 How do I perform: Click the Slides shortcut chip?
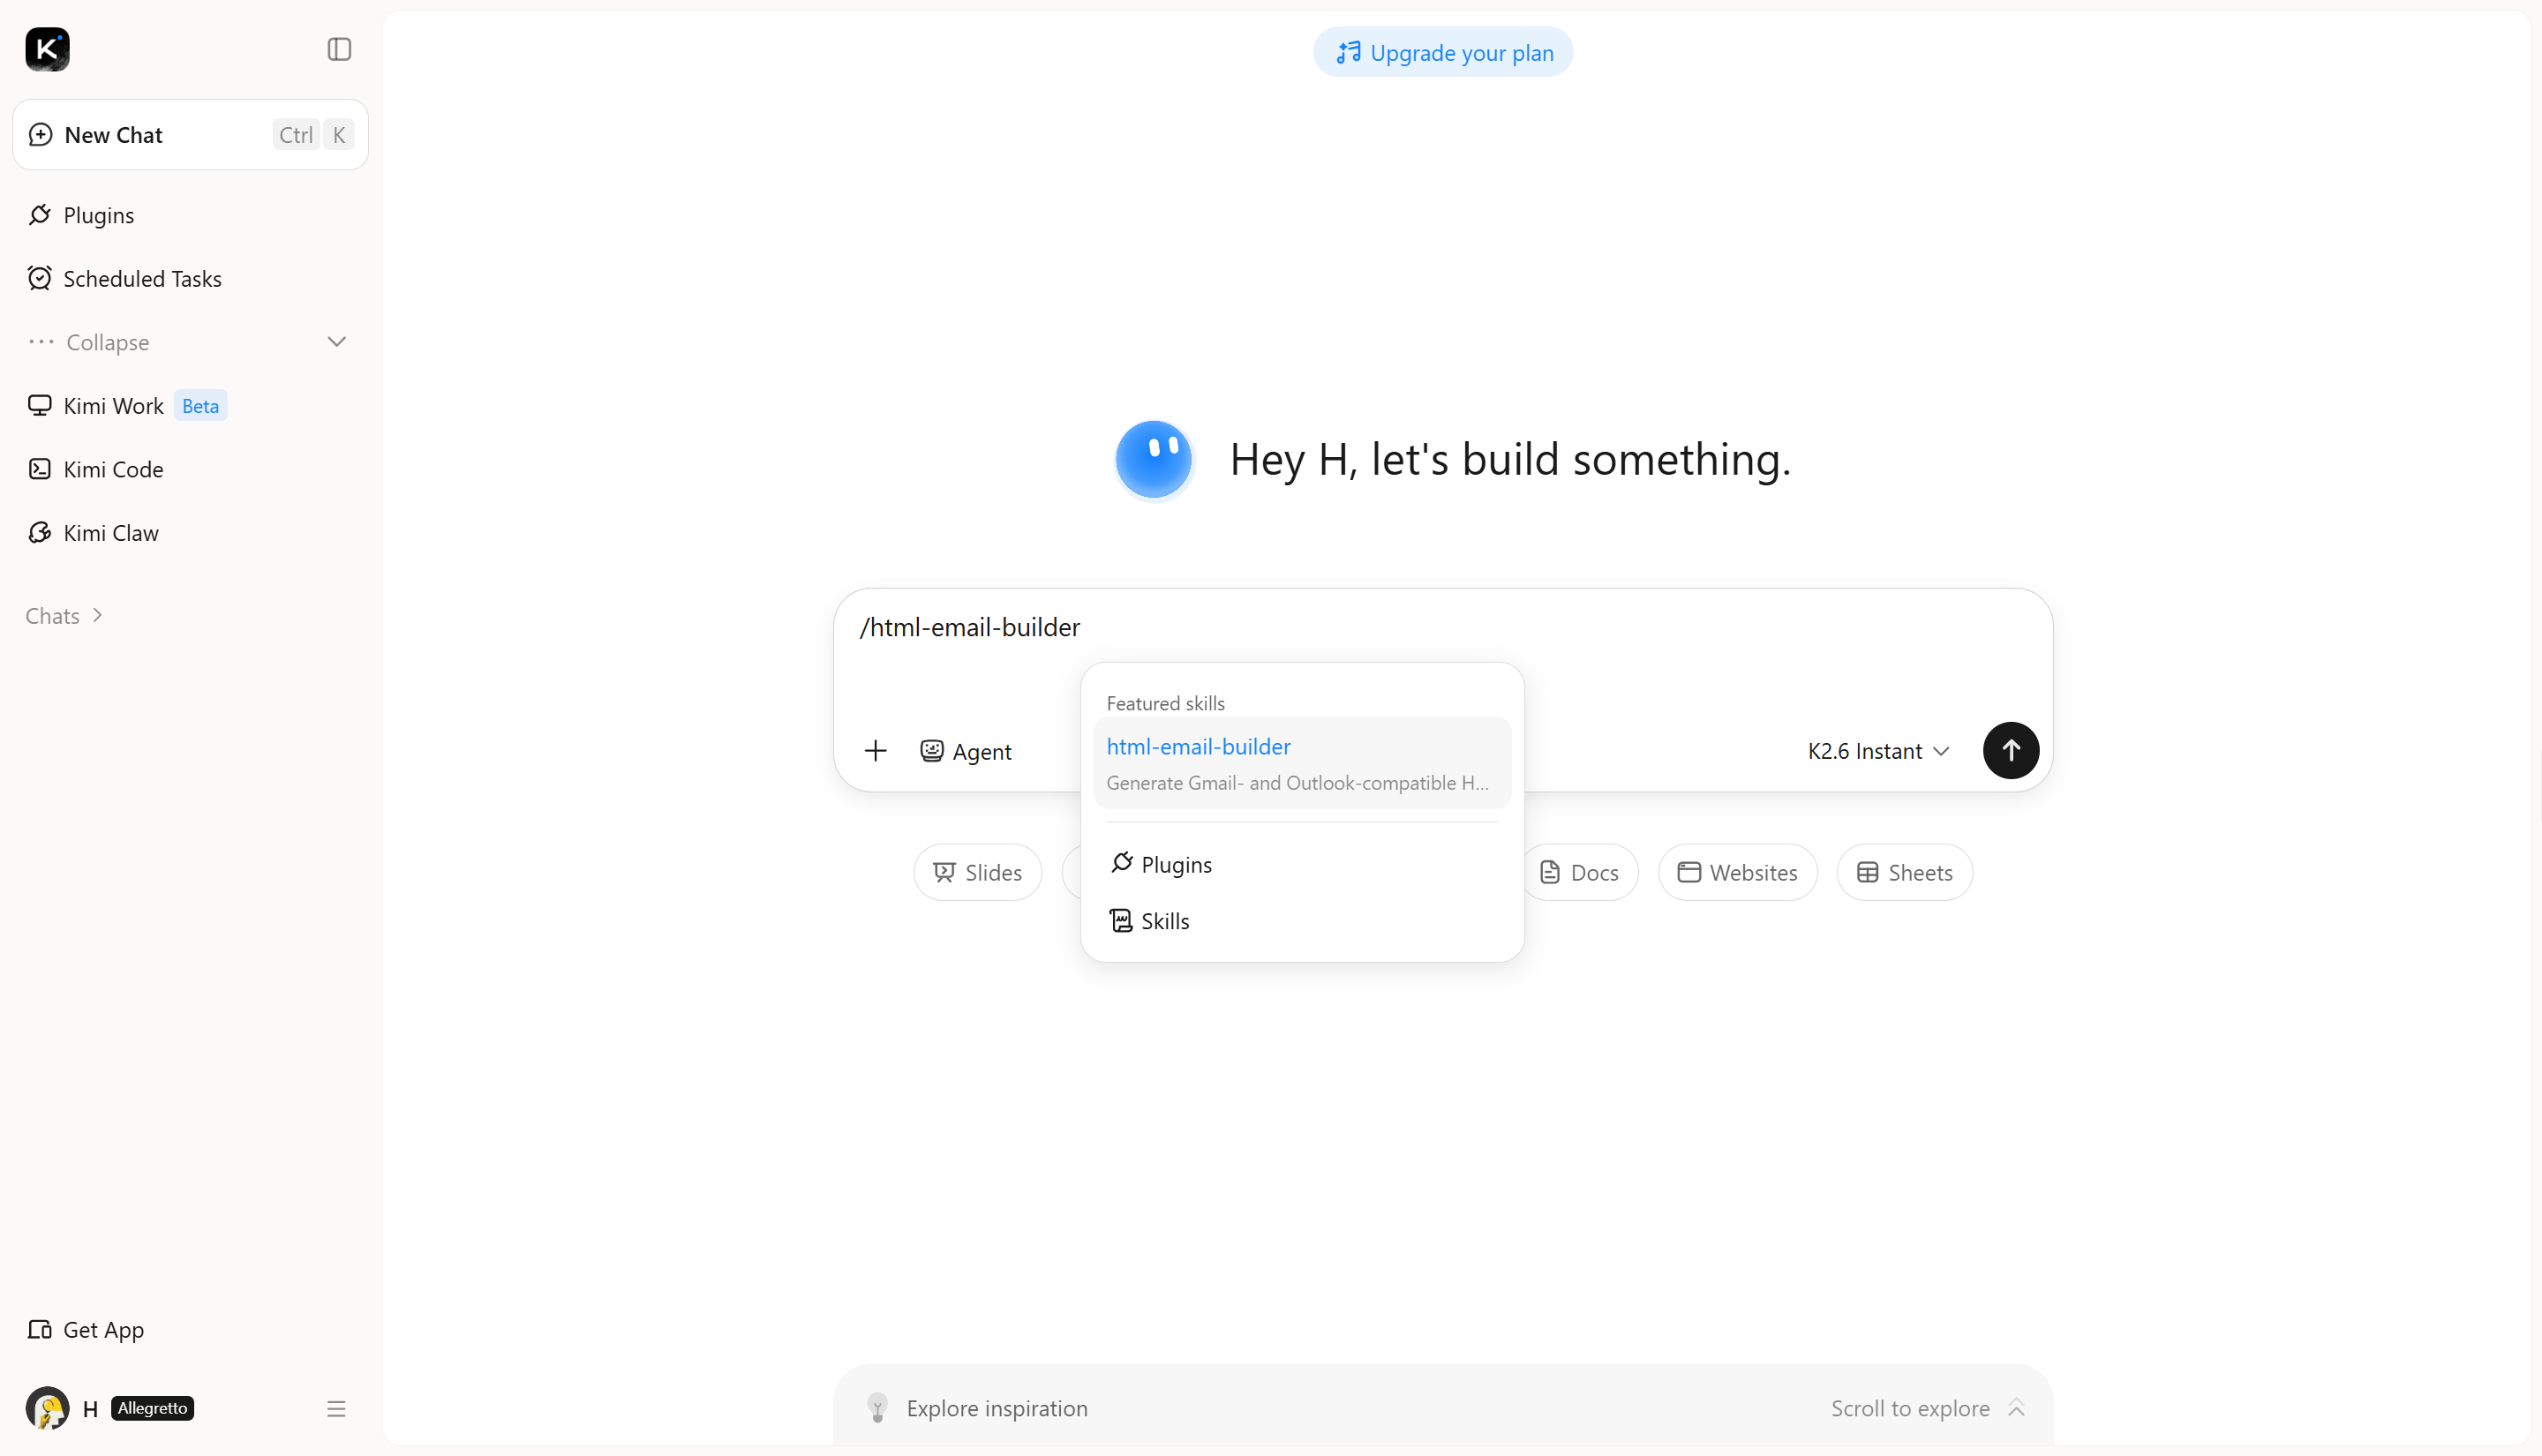pos(977,873)
